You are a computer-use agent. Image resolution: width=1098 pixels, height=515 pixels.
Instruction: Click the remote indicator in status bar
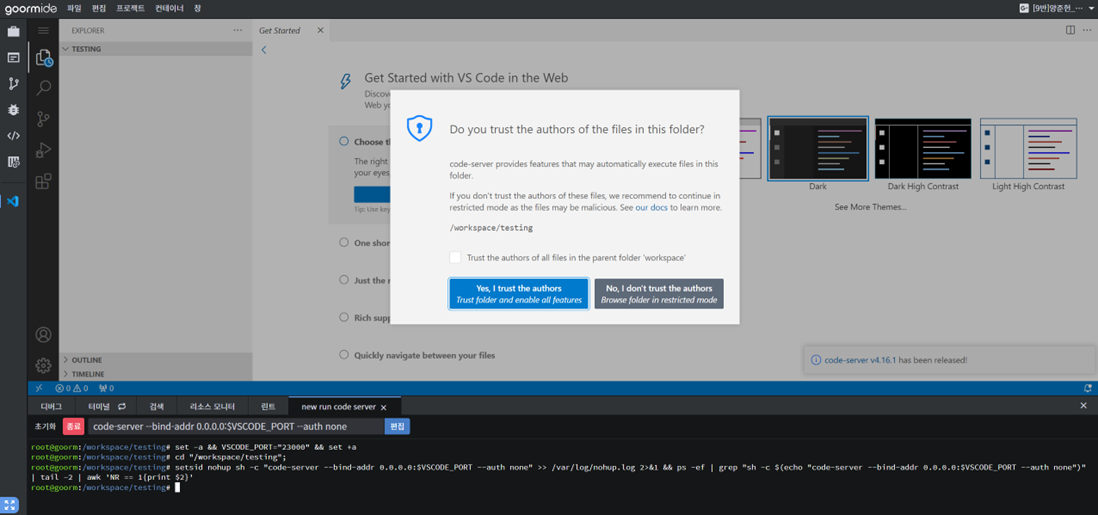[39, 387]
